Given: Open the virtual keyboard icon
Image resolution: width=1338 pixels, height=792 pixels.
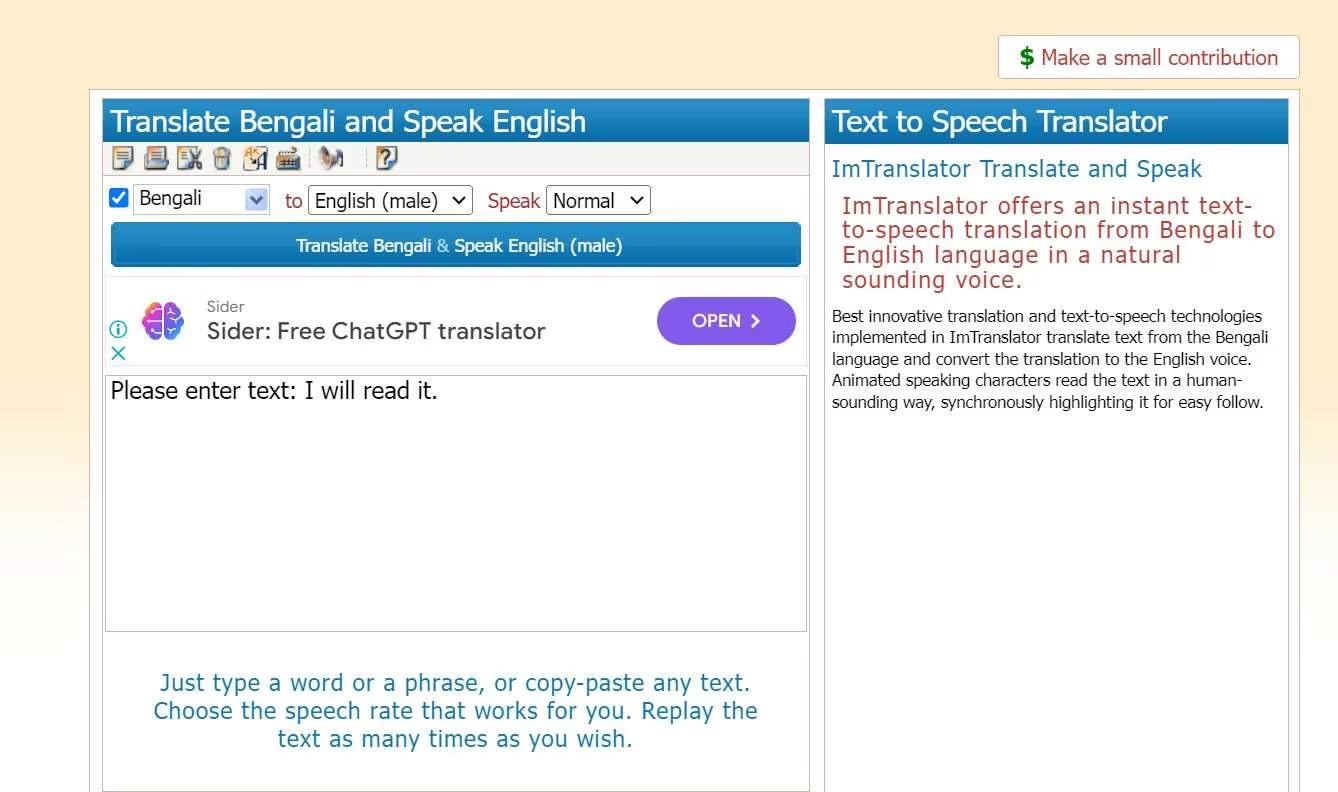Looking at the screenshot, I should coord(287,158).
